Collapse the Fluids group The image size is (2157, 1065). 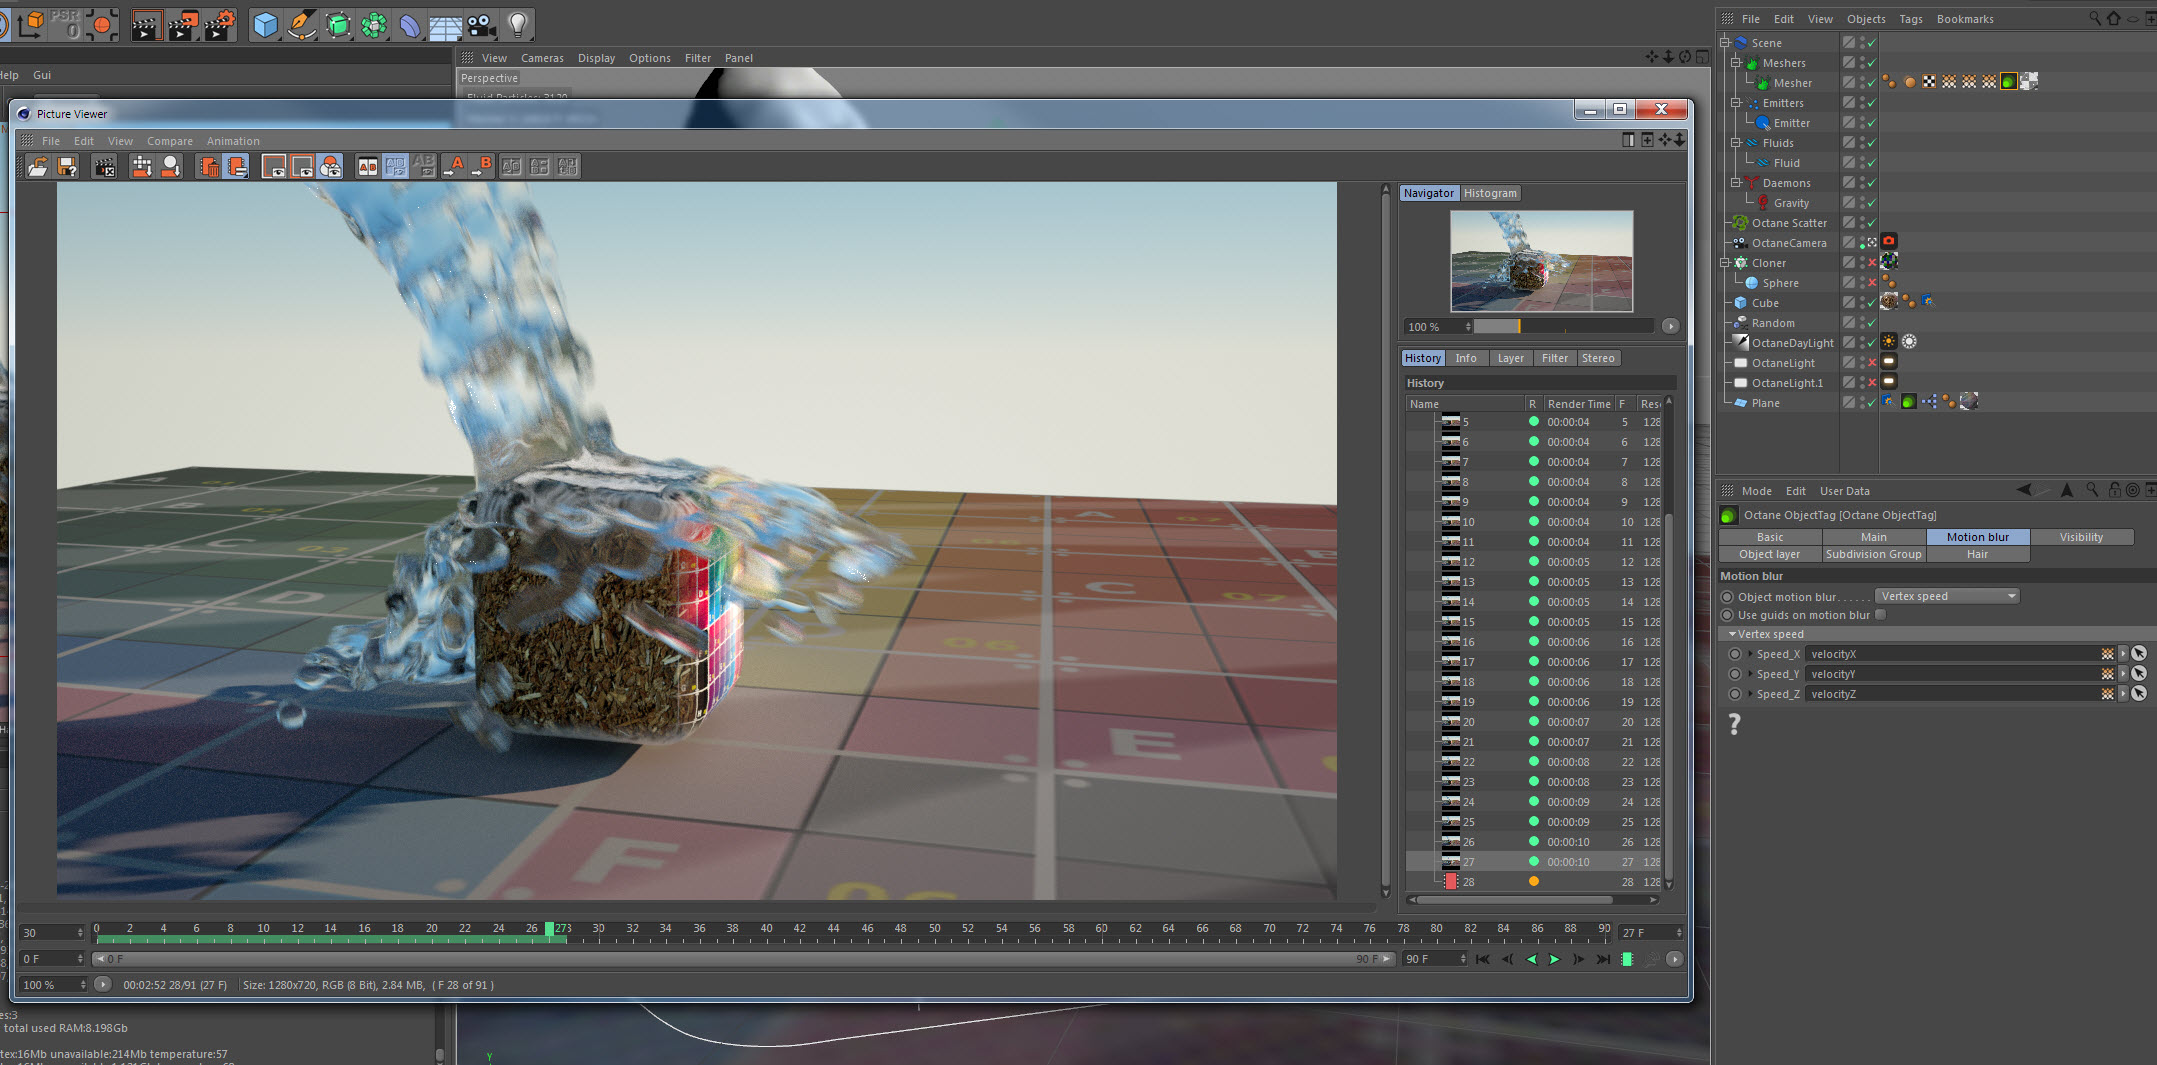tap(1736, 143)
